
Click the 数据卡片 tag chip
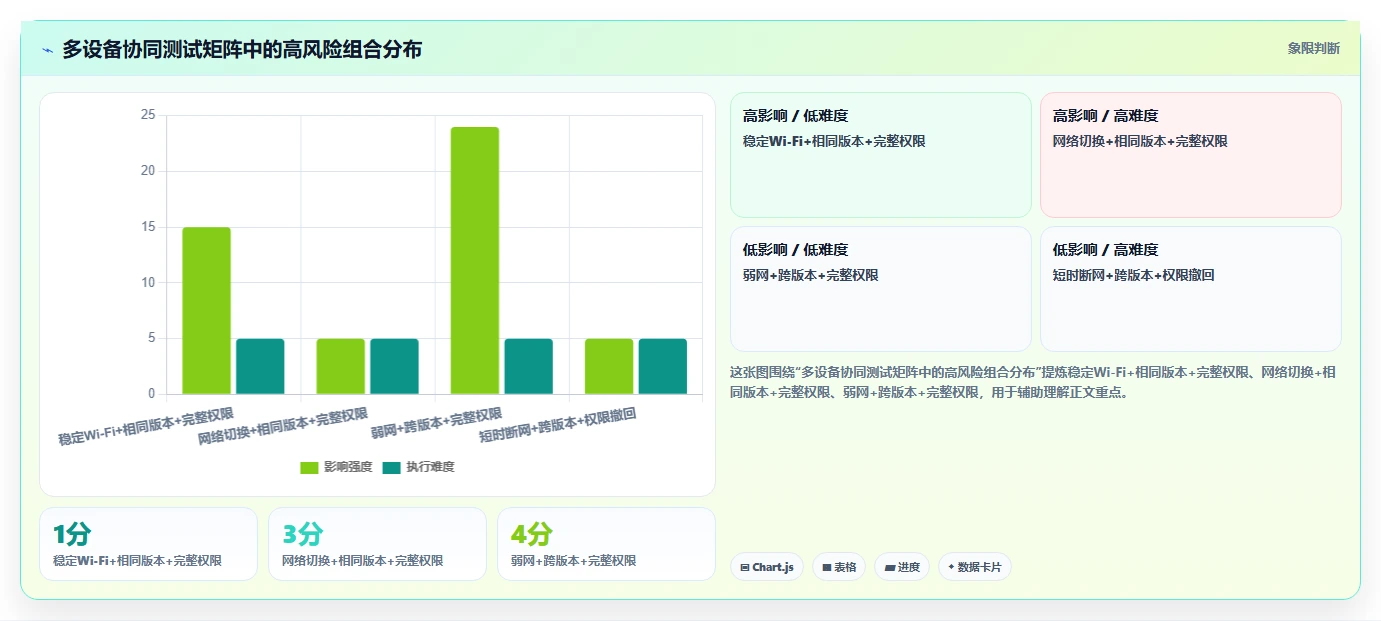(x=975, y=567)
